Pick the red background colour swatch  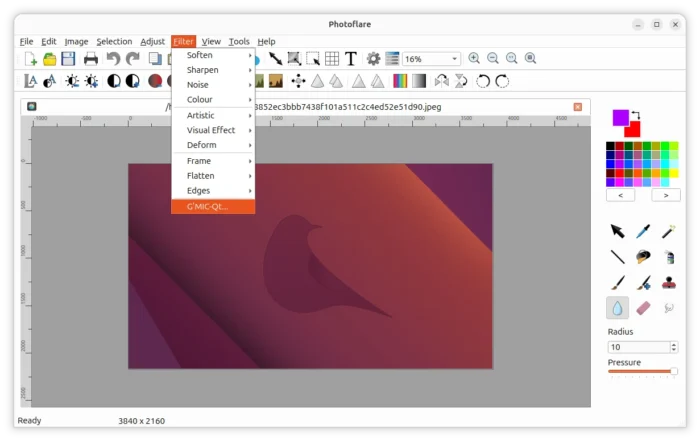[x=633, y=131]
